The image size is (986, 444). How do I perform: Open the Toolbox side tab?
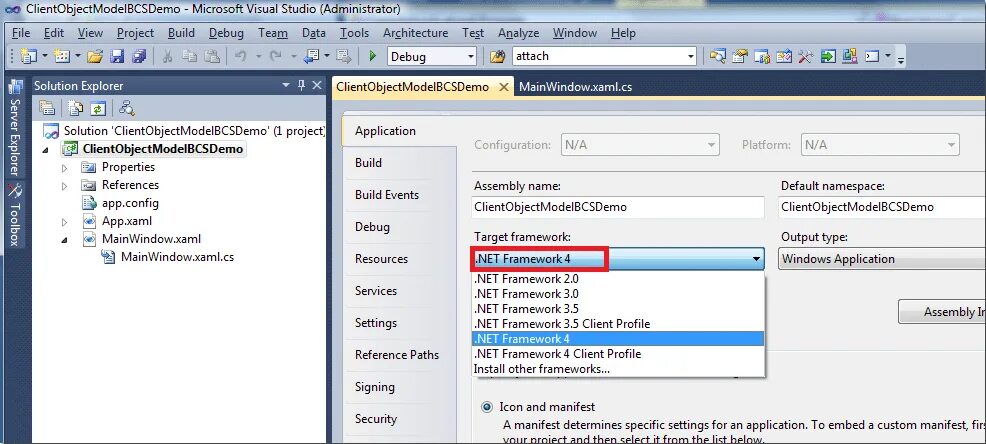[x=16, y=216]
